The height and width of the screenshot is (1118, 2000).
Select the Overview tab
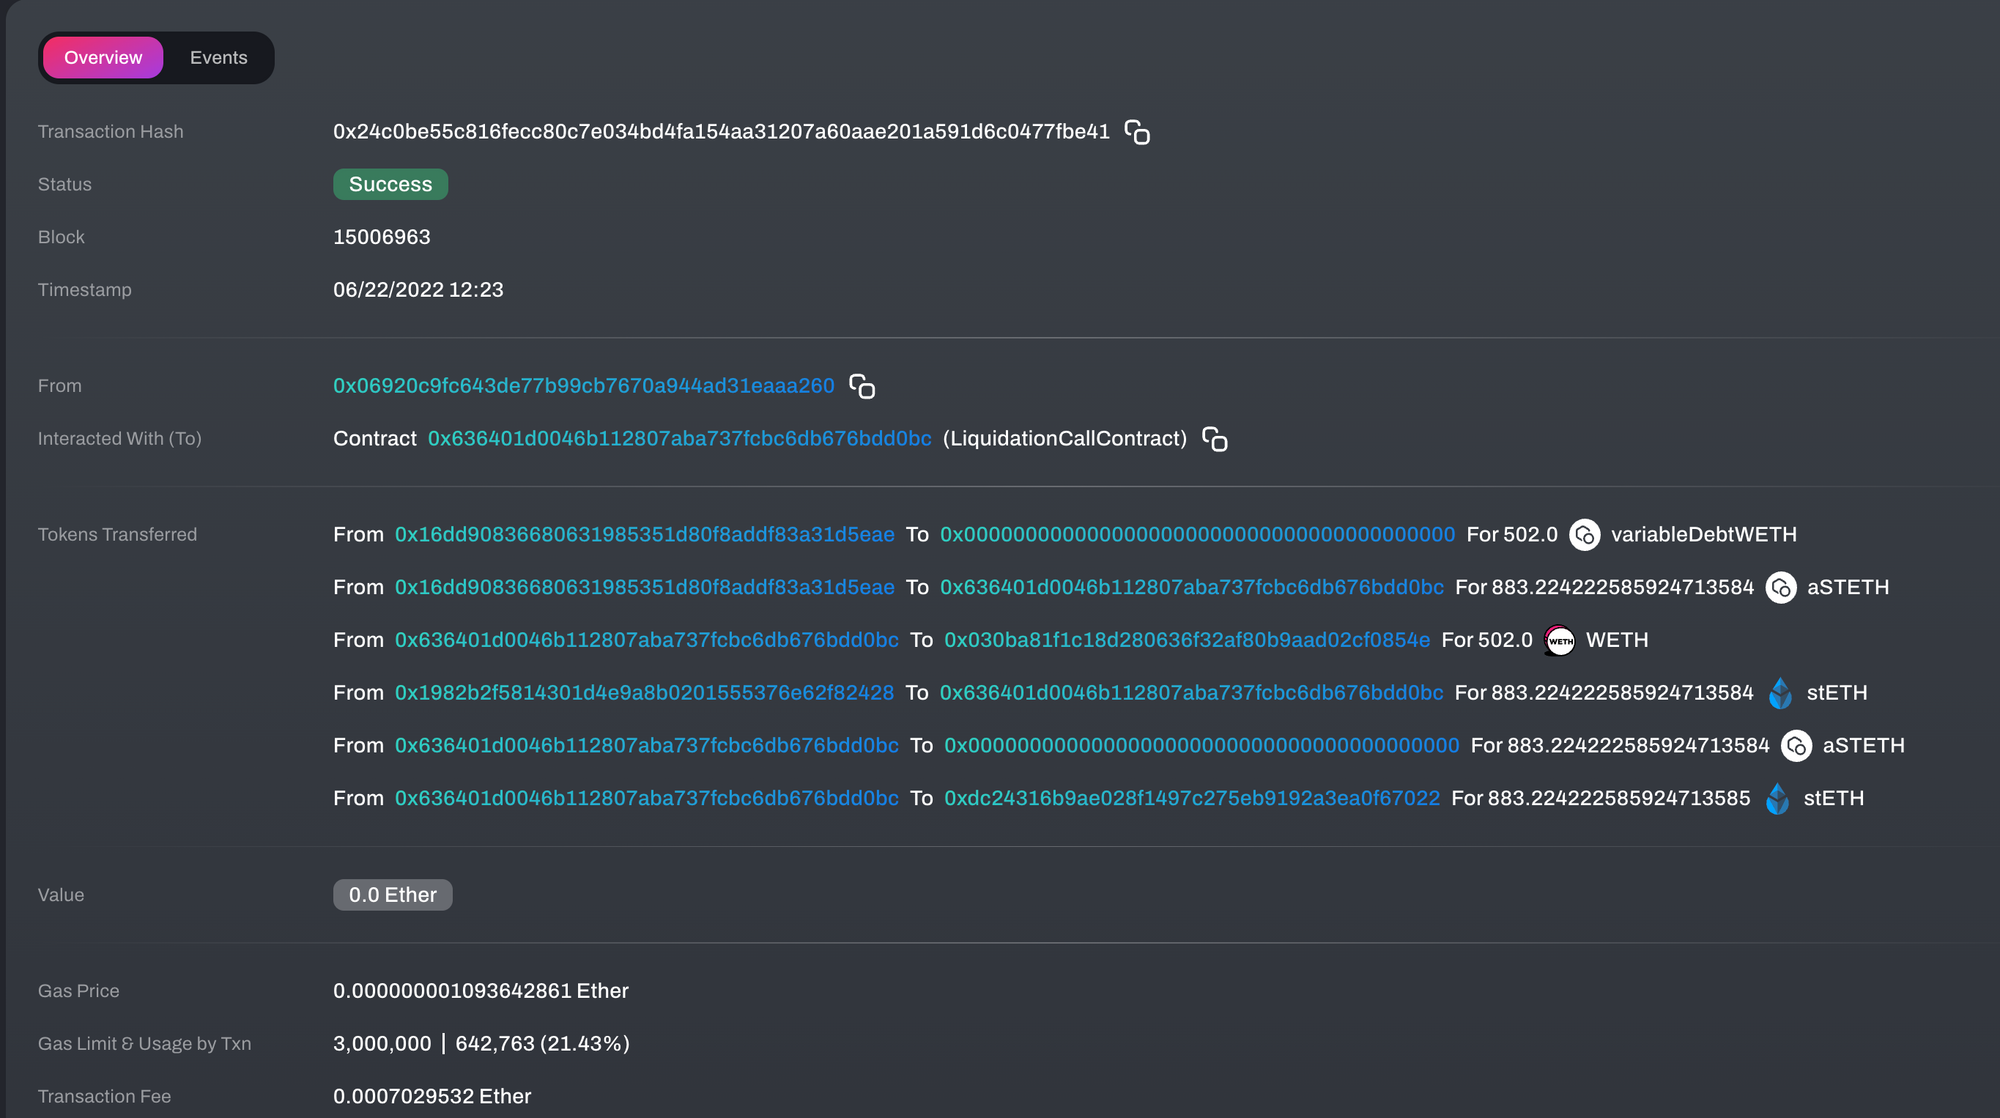[103, 58]
